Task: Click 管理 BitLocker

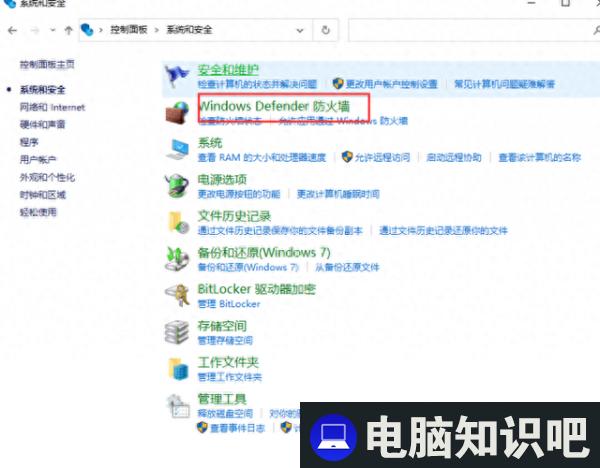Action: 228,304
